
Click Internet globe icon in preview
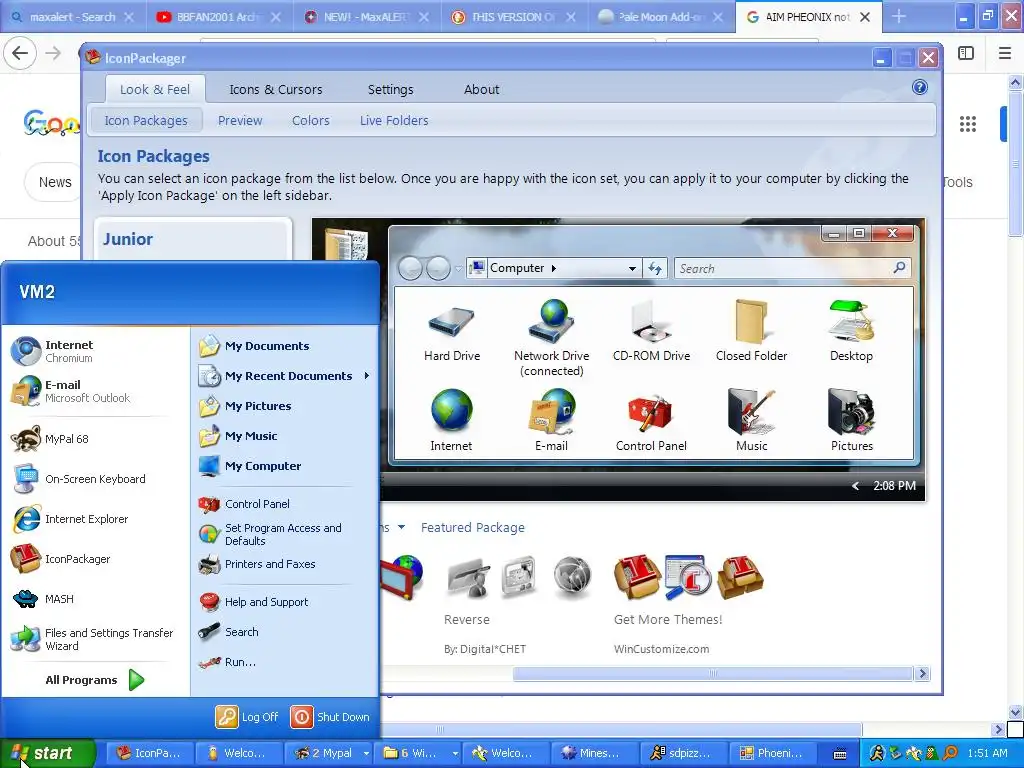(x=451, y=411)
